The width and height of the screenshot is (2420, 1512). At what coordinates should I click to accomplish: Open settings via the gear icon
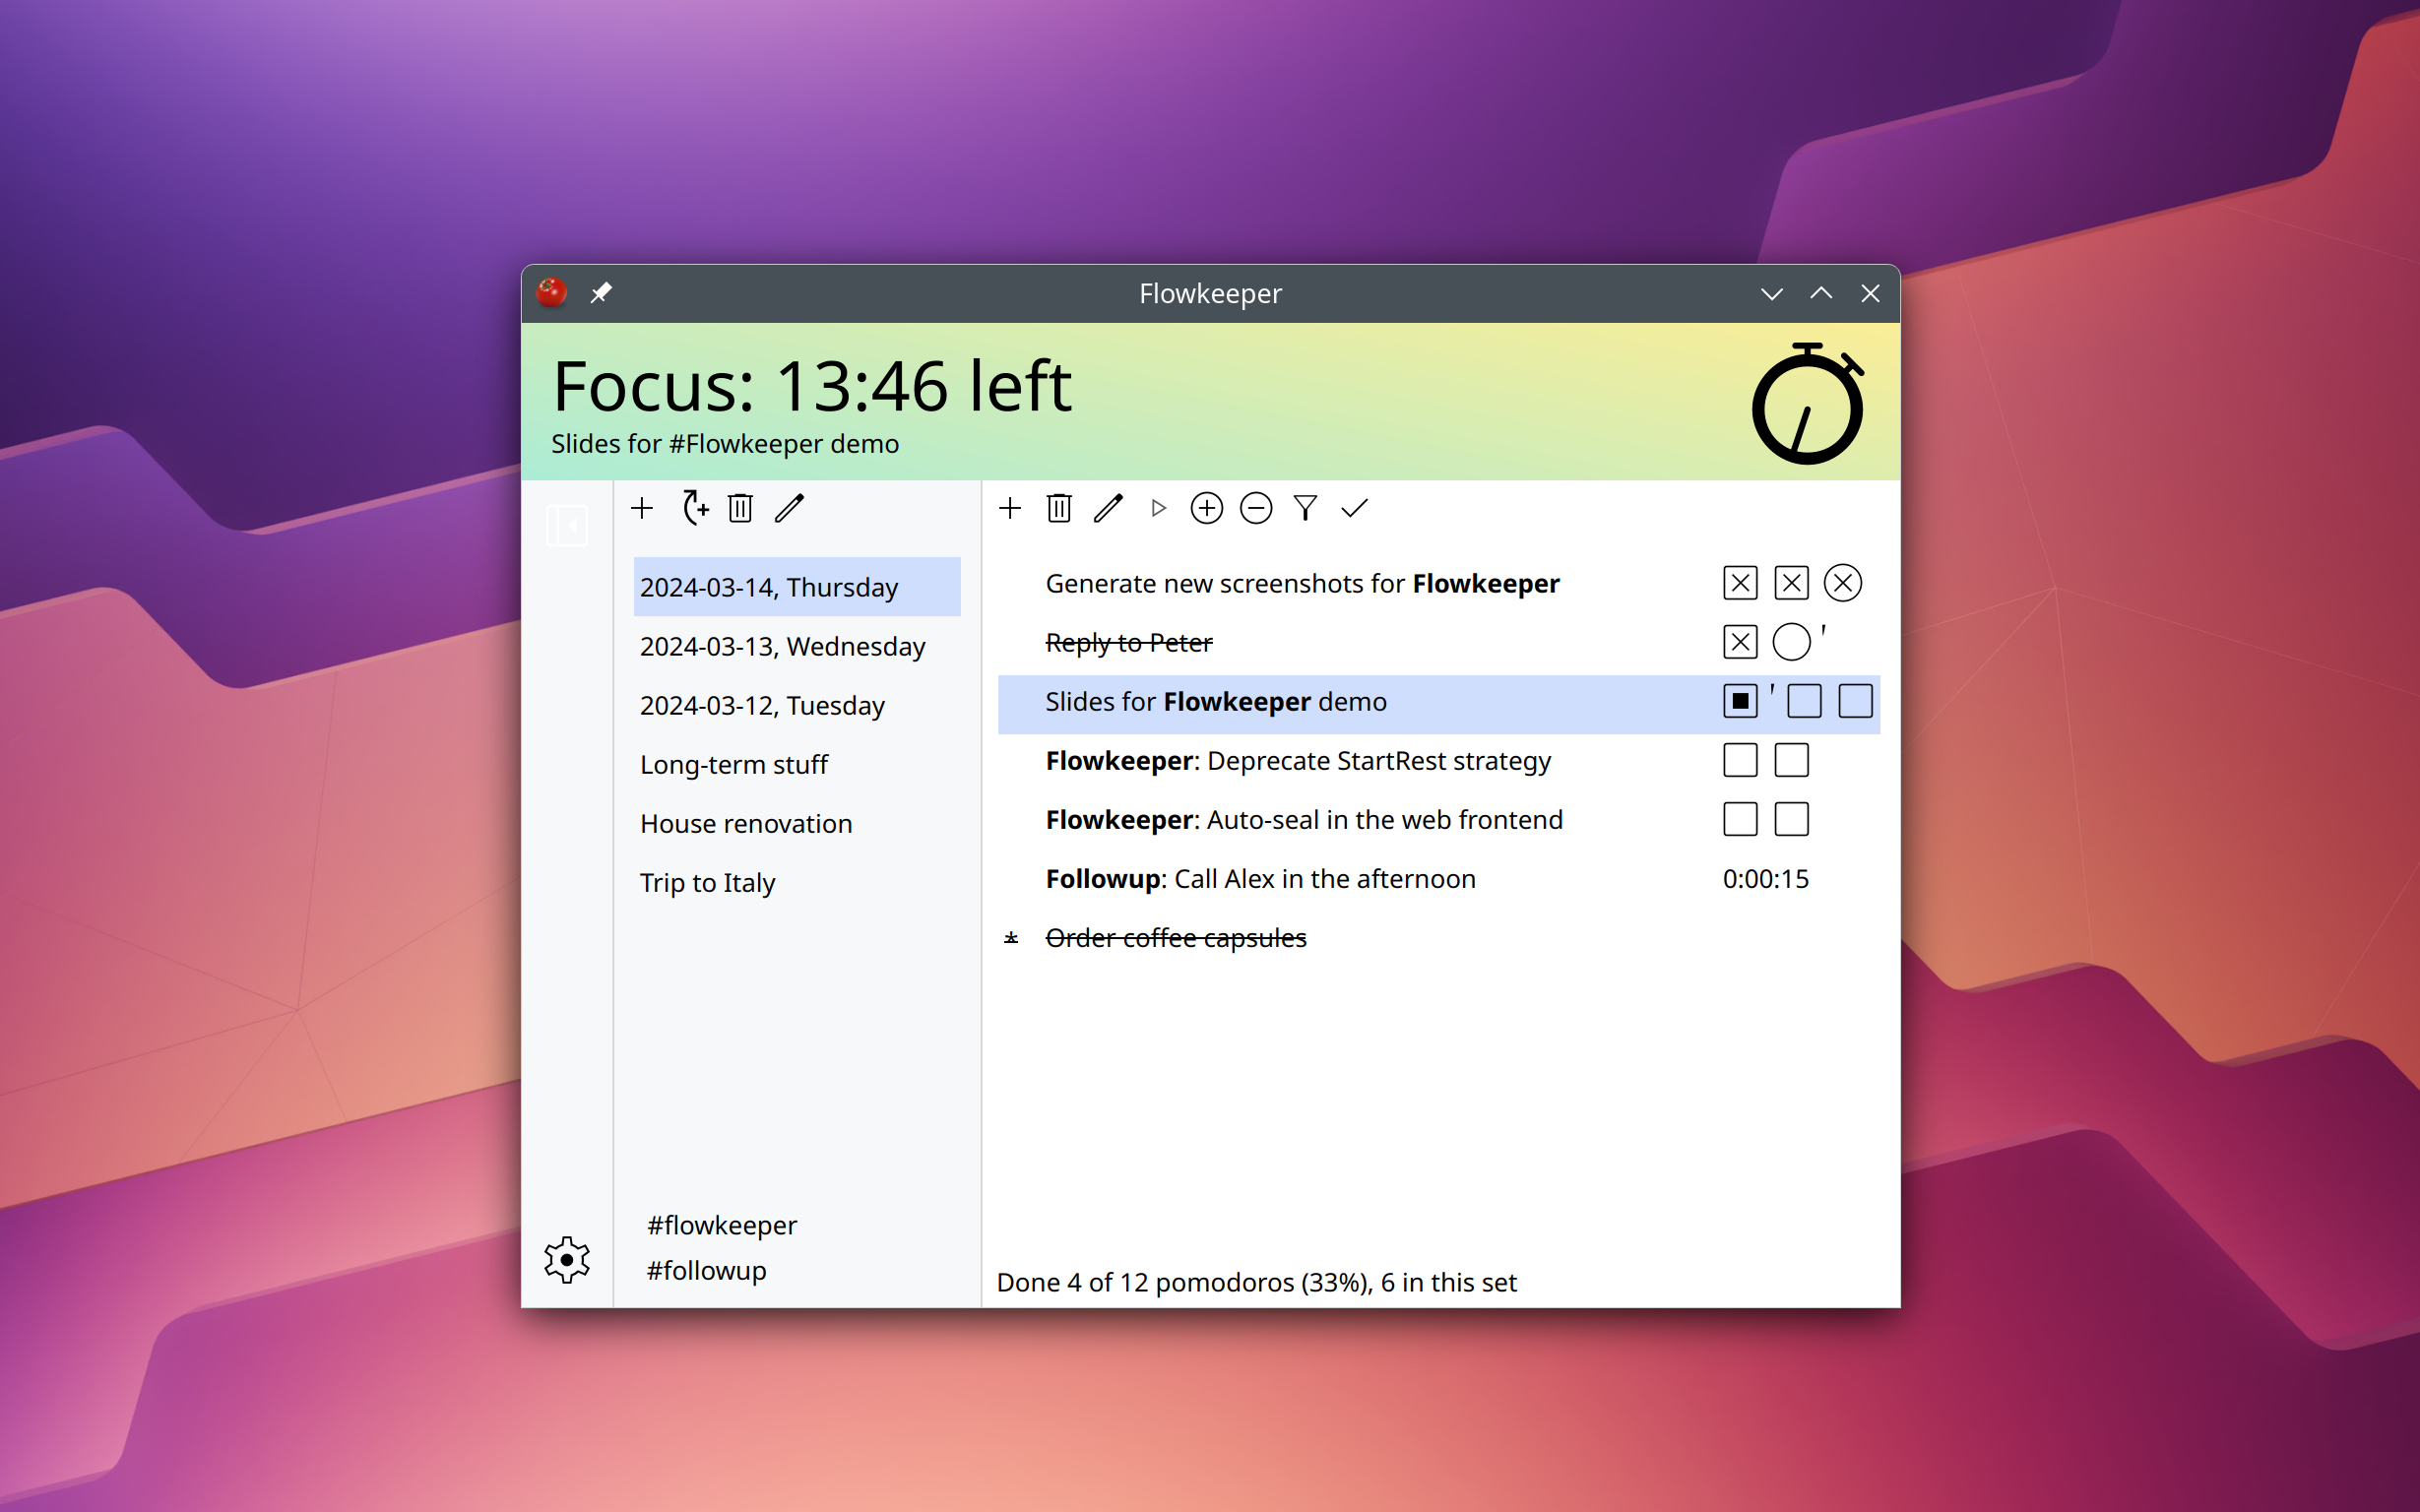(x=567, y=1260)
